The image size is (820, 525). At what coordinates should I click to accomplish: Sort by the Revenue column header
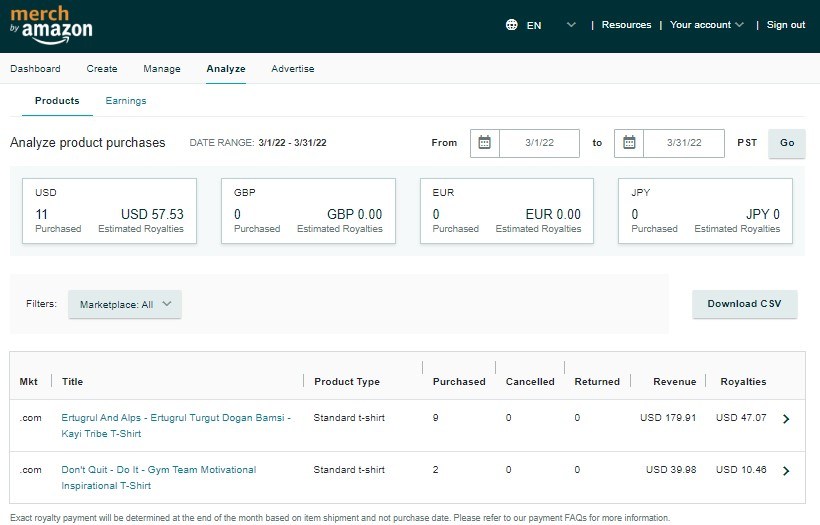tap(675, 382)
